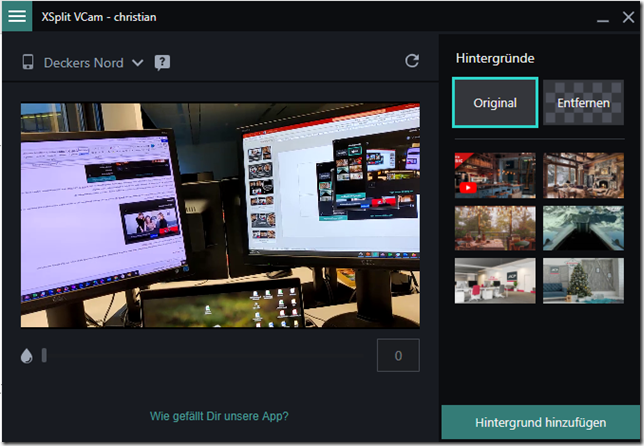Select the Entfernen background removal option
Image resolution: width=644 pixels, height=446 pixels.
[583, 103]
